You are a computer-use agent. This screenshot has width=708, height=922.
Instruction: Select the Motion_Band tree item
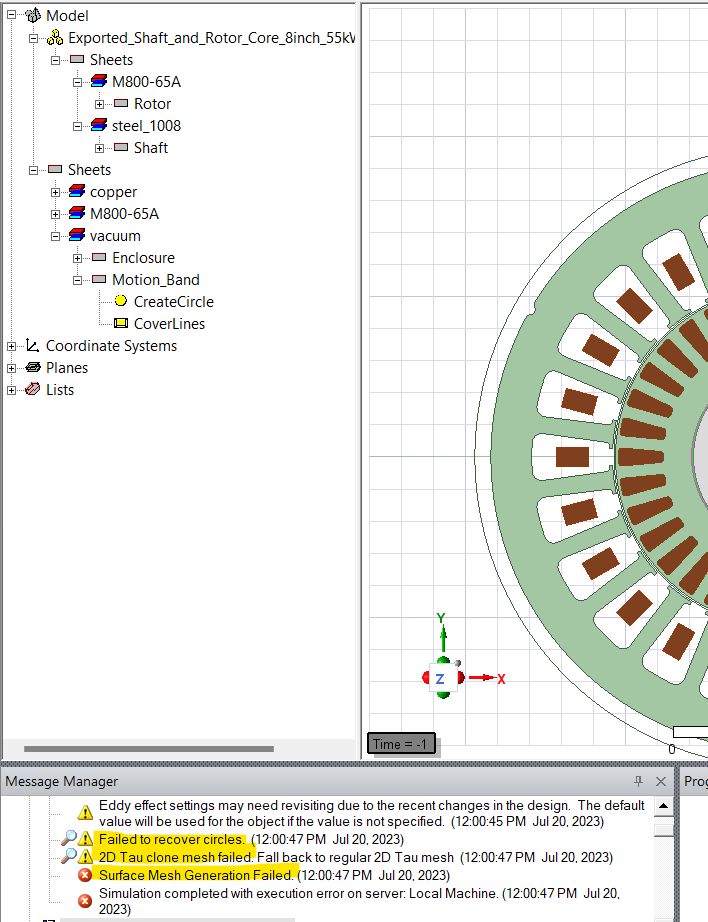pos(156,279)
